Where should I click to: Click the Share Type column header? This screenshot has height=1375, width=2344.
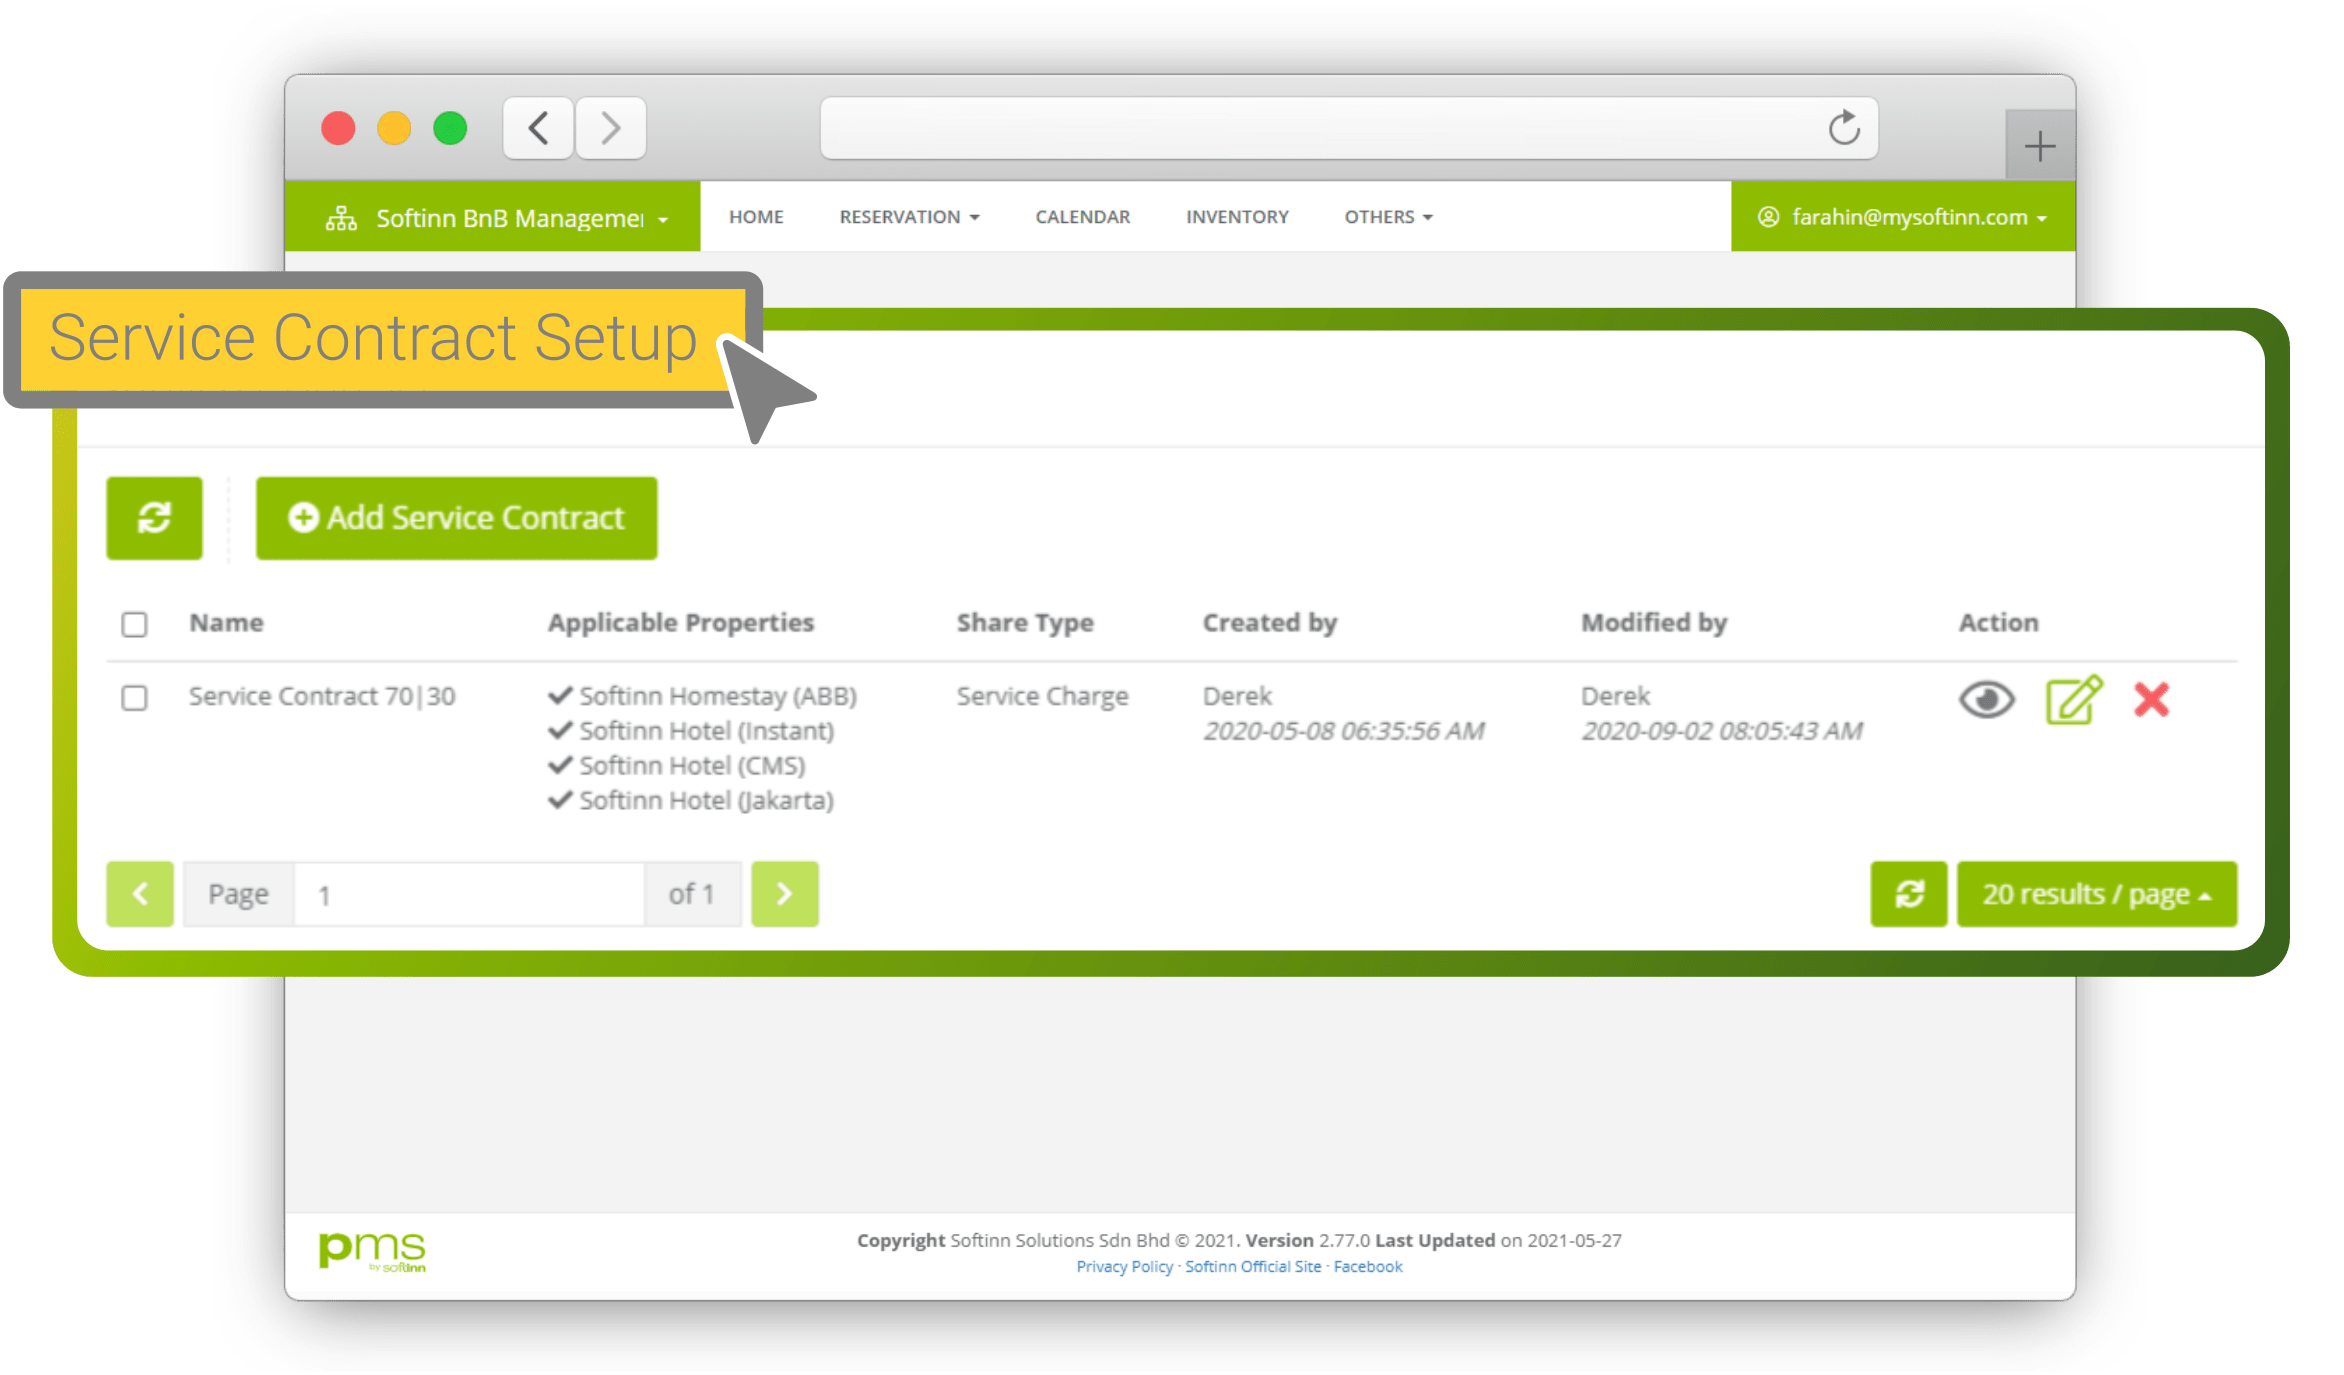[x=1025, y=622]
